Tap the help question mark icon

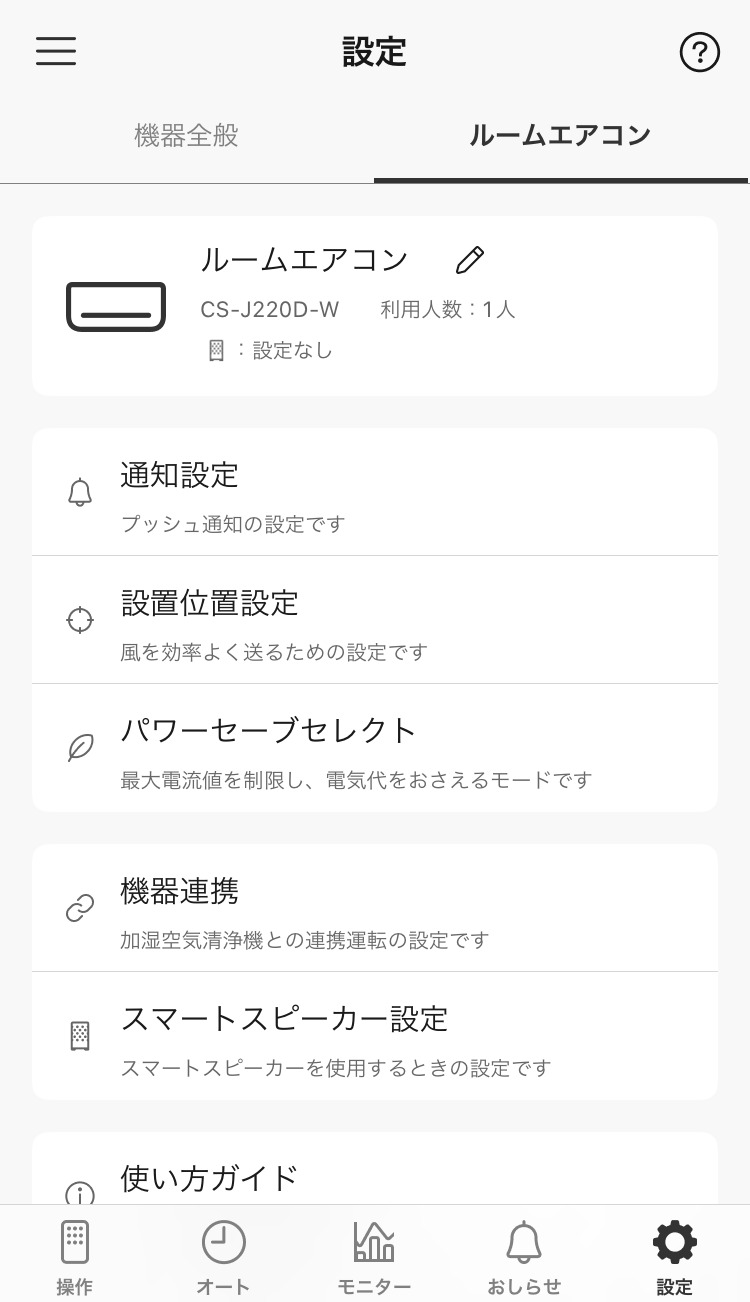coord(699,52)
